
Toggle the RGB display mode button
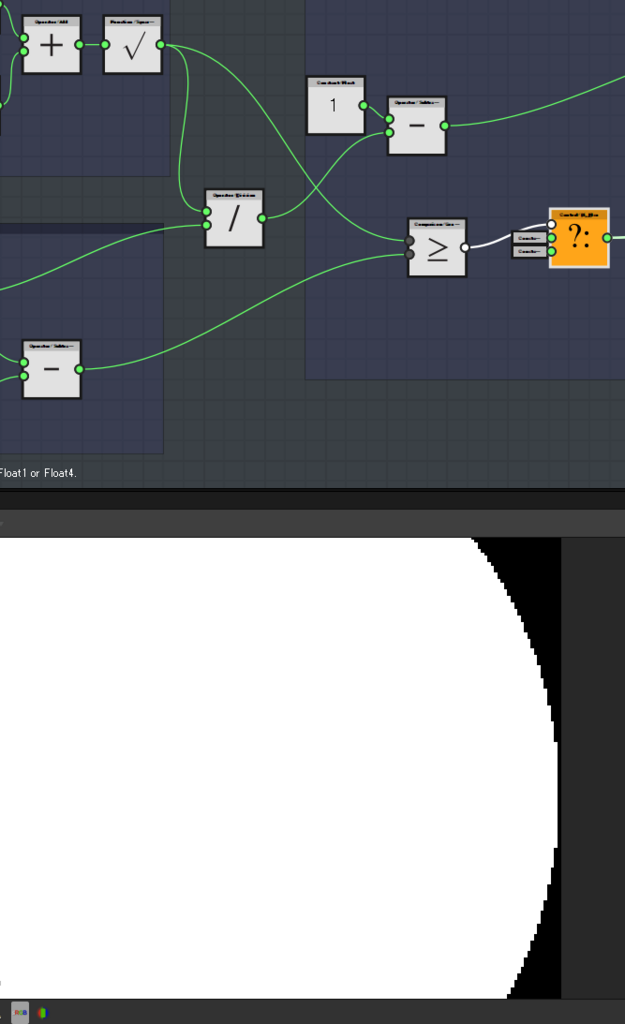coord(20,1012)
